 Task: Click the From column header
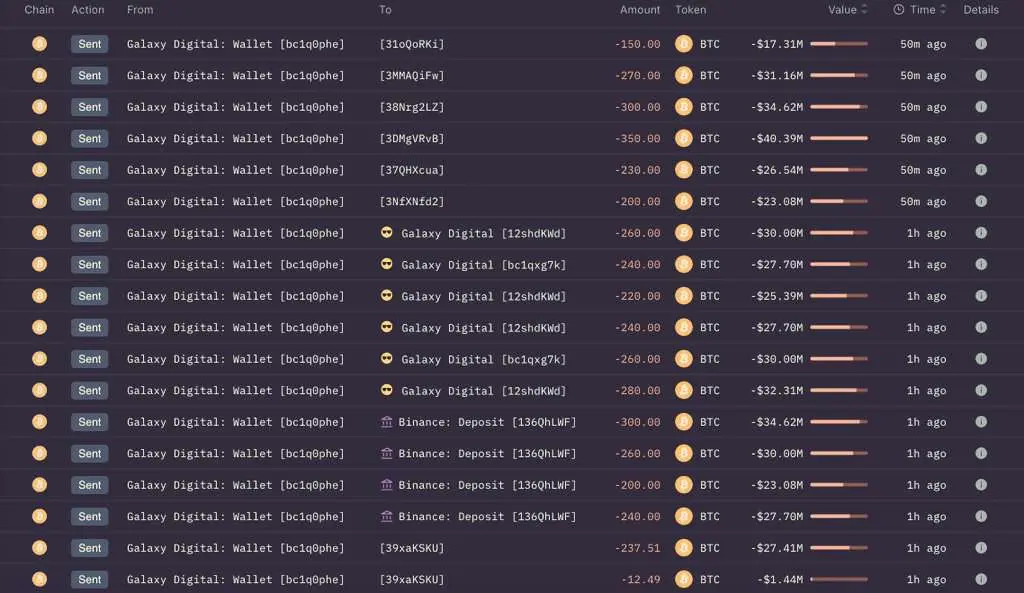[x=140, y=10]
